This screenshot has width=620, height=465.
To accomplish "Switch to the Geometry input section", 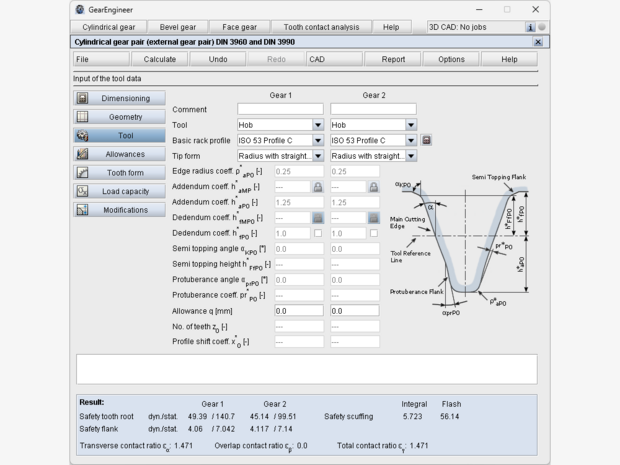I will click(x=119, y=117).
